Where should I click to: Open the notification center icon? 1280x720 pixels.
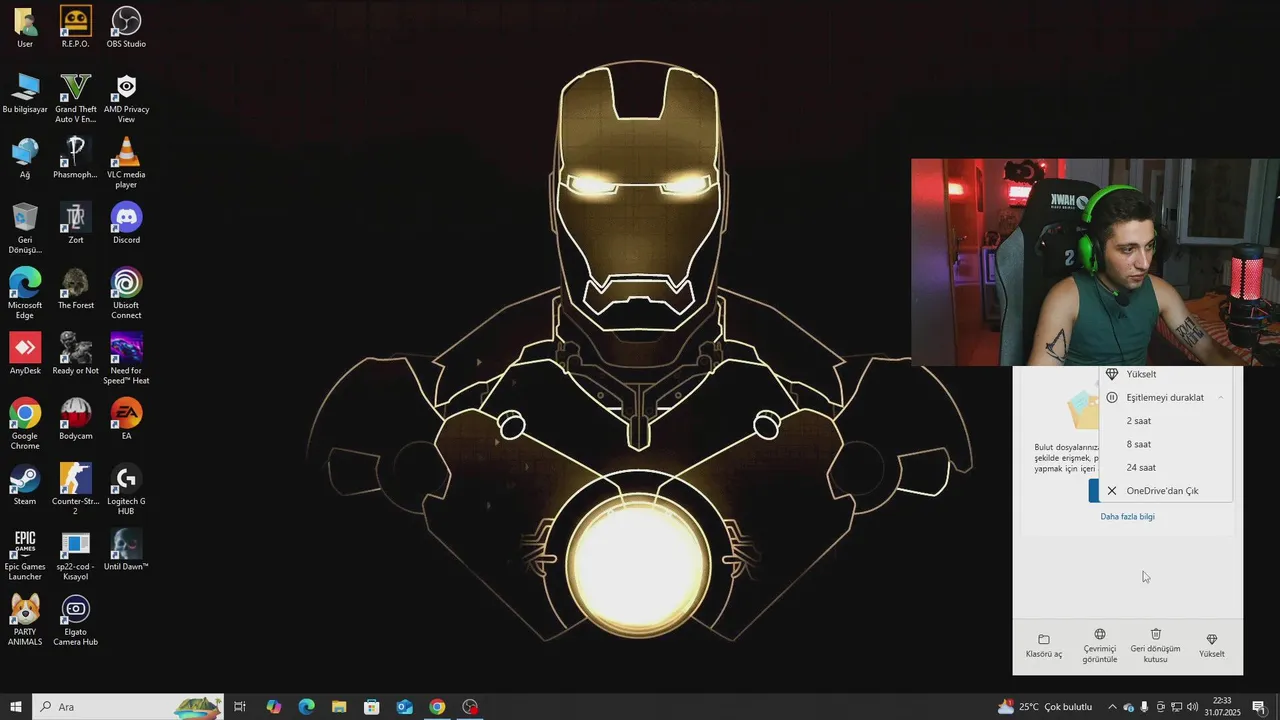pyautogui.click(x=1259, y=707)
